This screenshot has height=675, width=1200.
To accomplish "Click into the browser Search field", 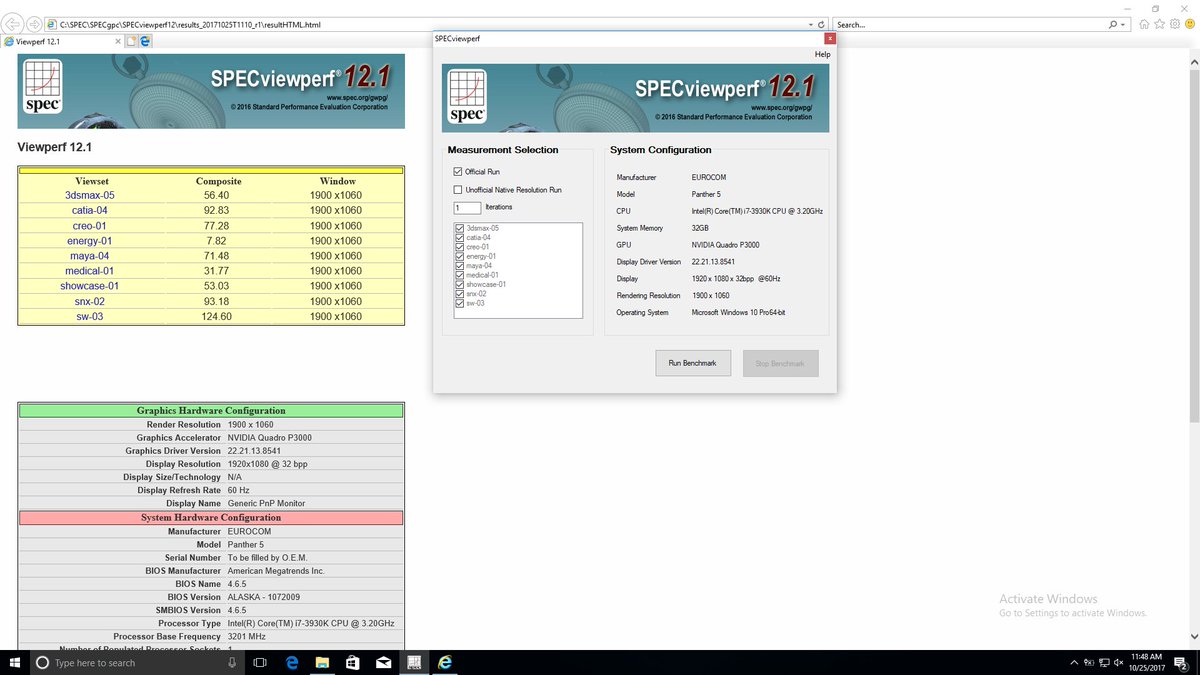I will [x=970, y=24].
